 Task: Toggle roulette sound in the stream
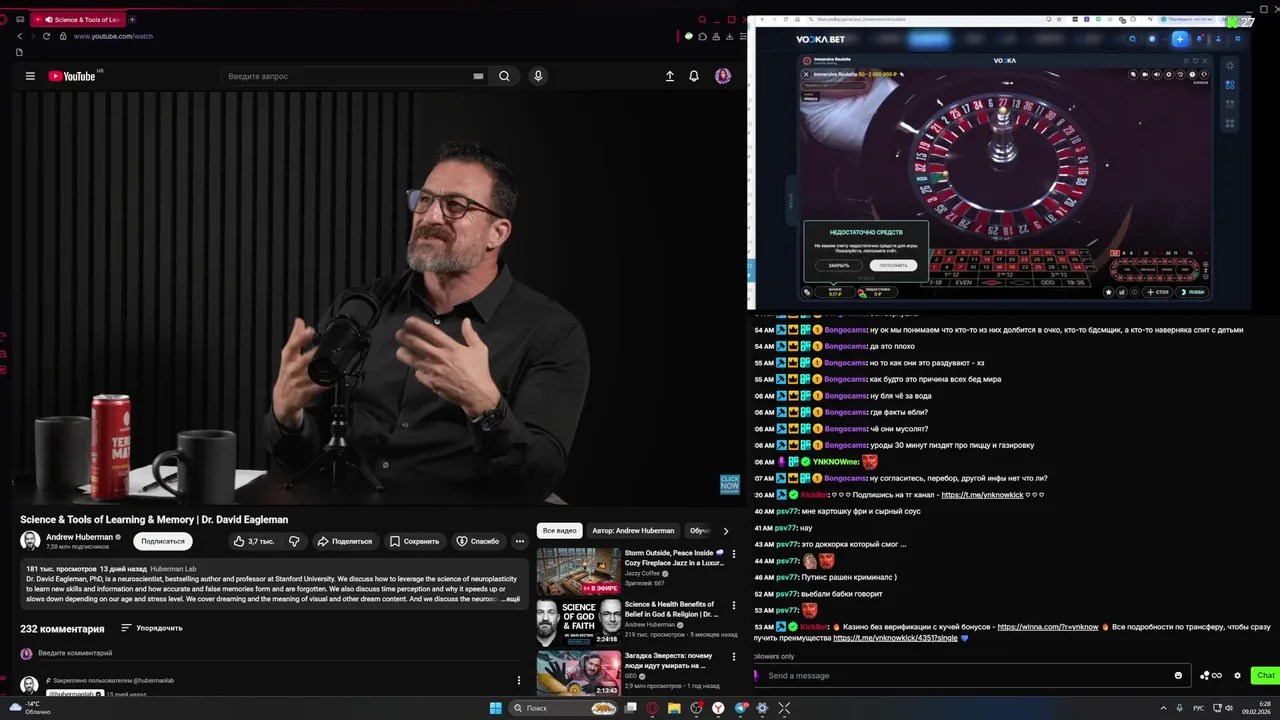pos(1157,74)
